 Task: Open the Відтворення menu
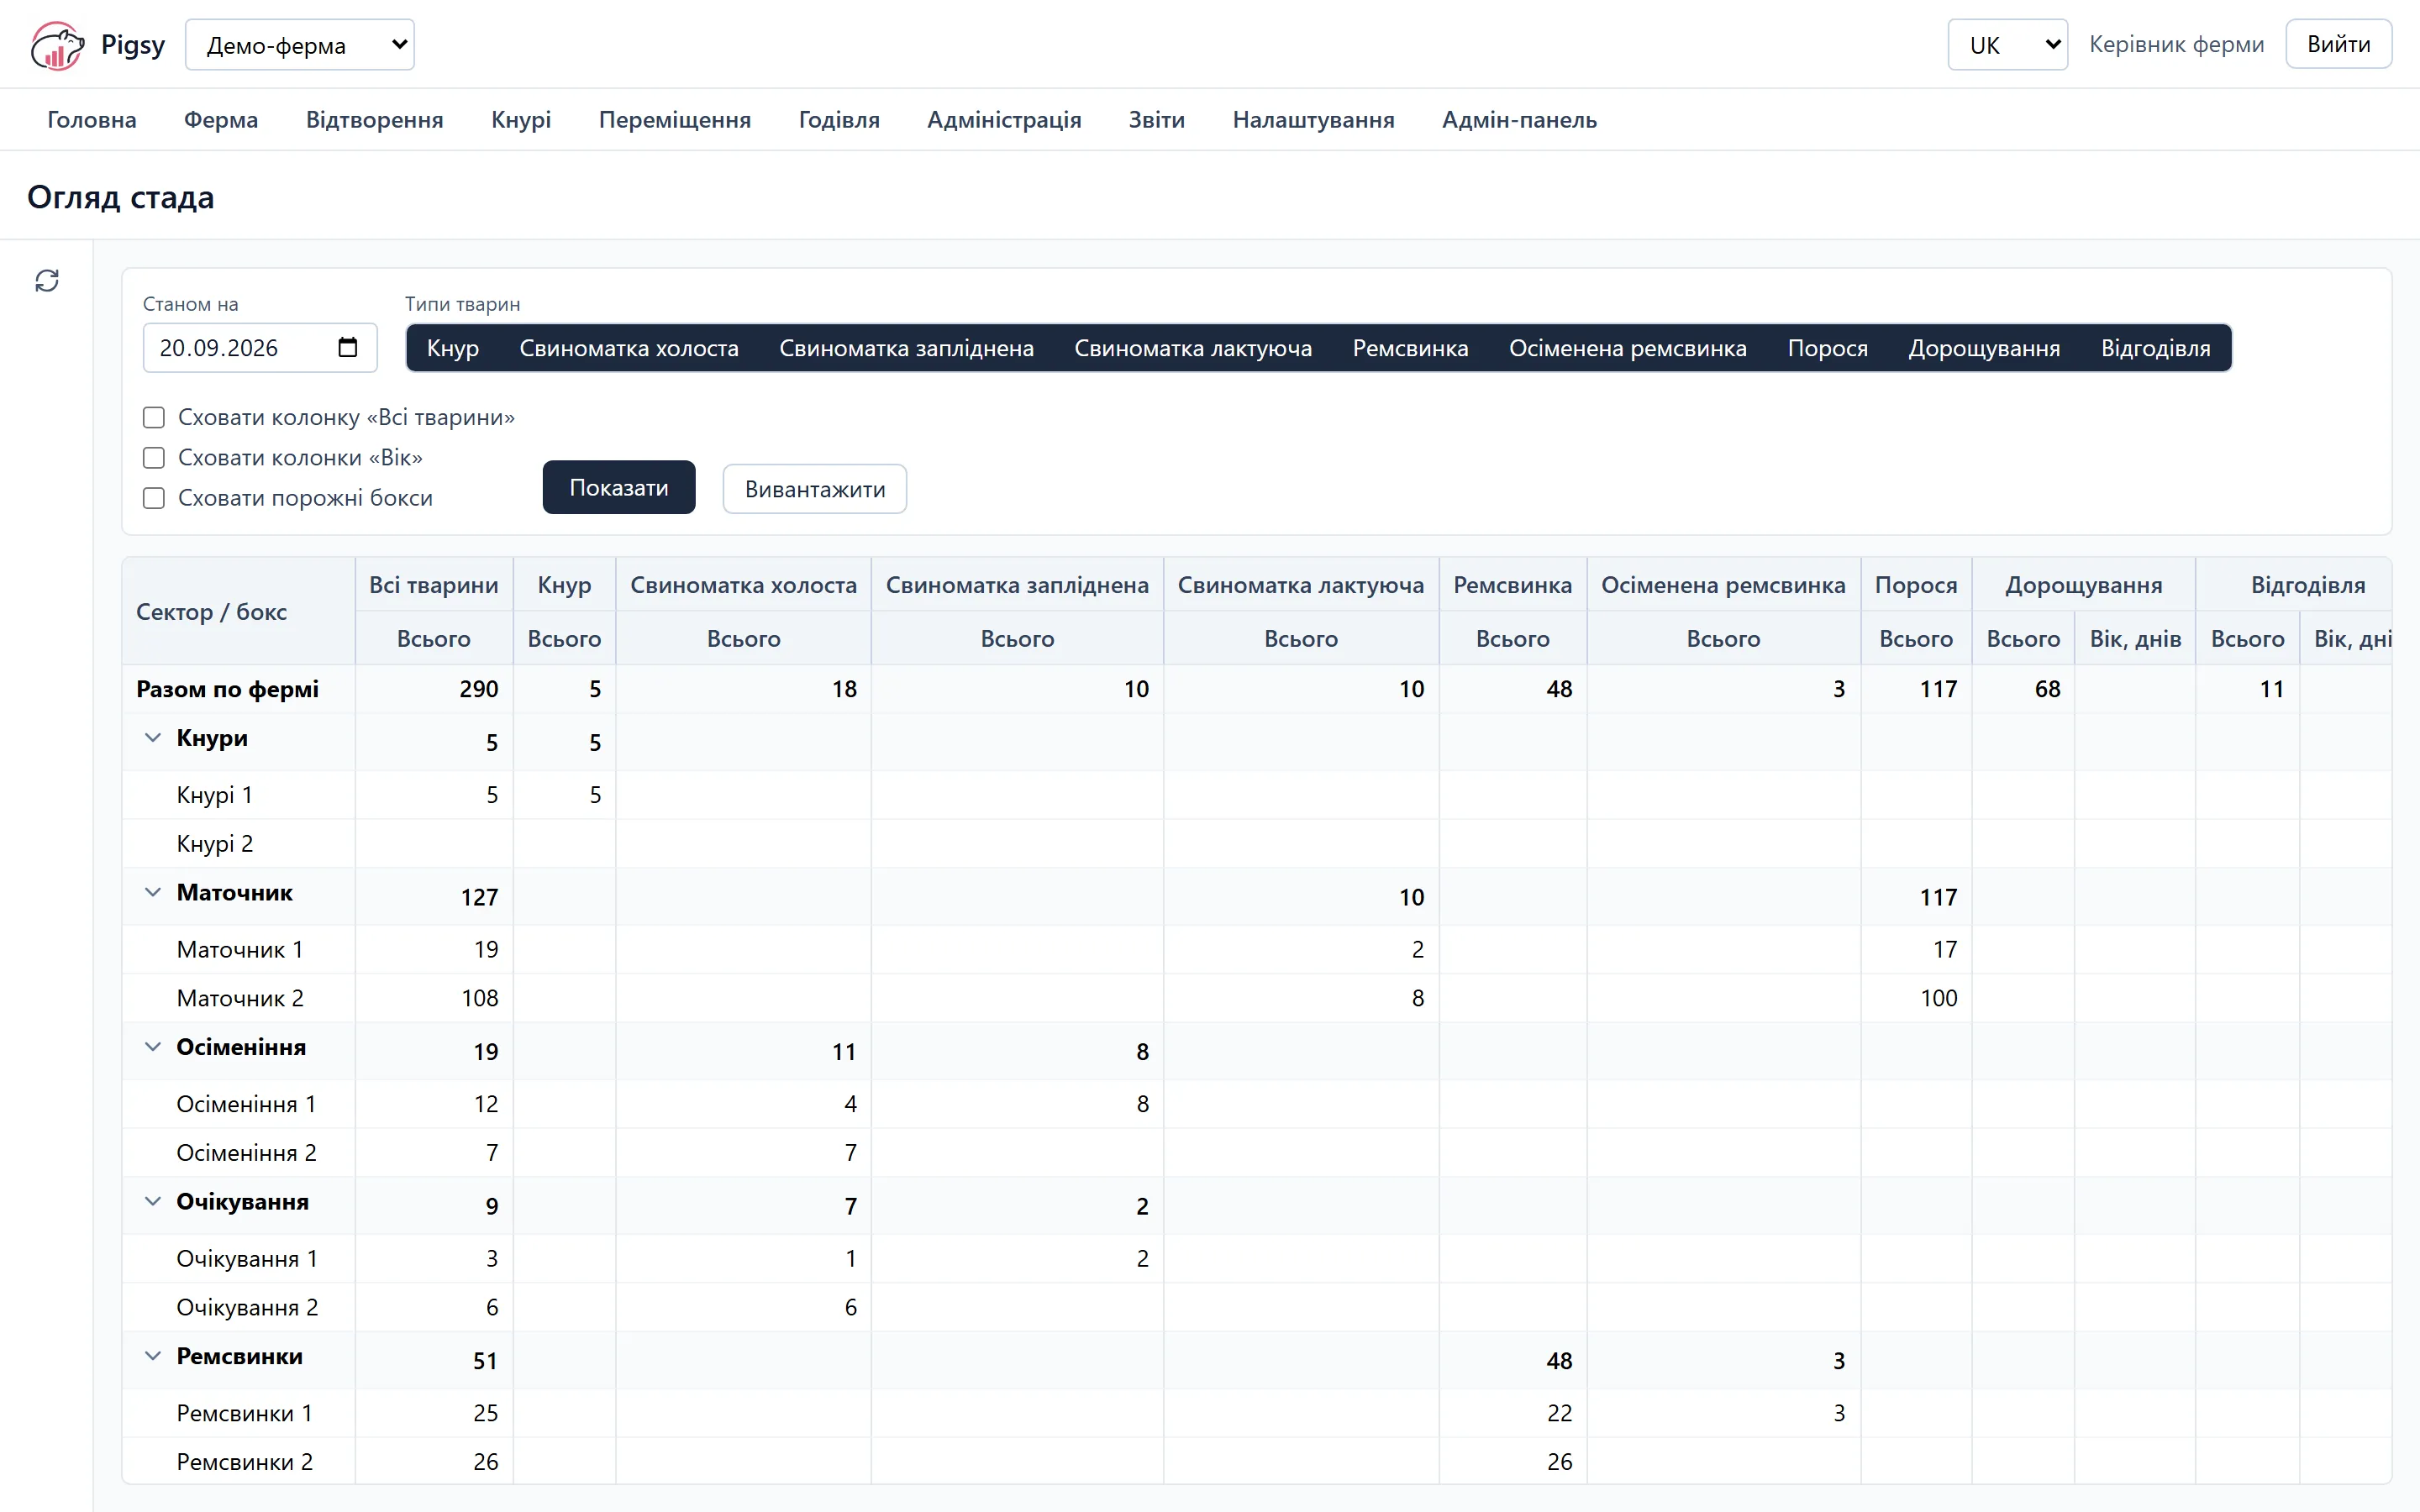[x=375, y=120]
